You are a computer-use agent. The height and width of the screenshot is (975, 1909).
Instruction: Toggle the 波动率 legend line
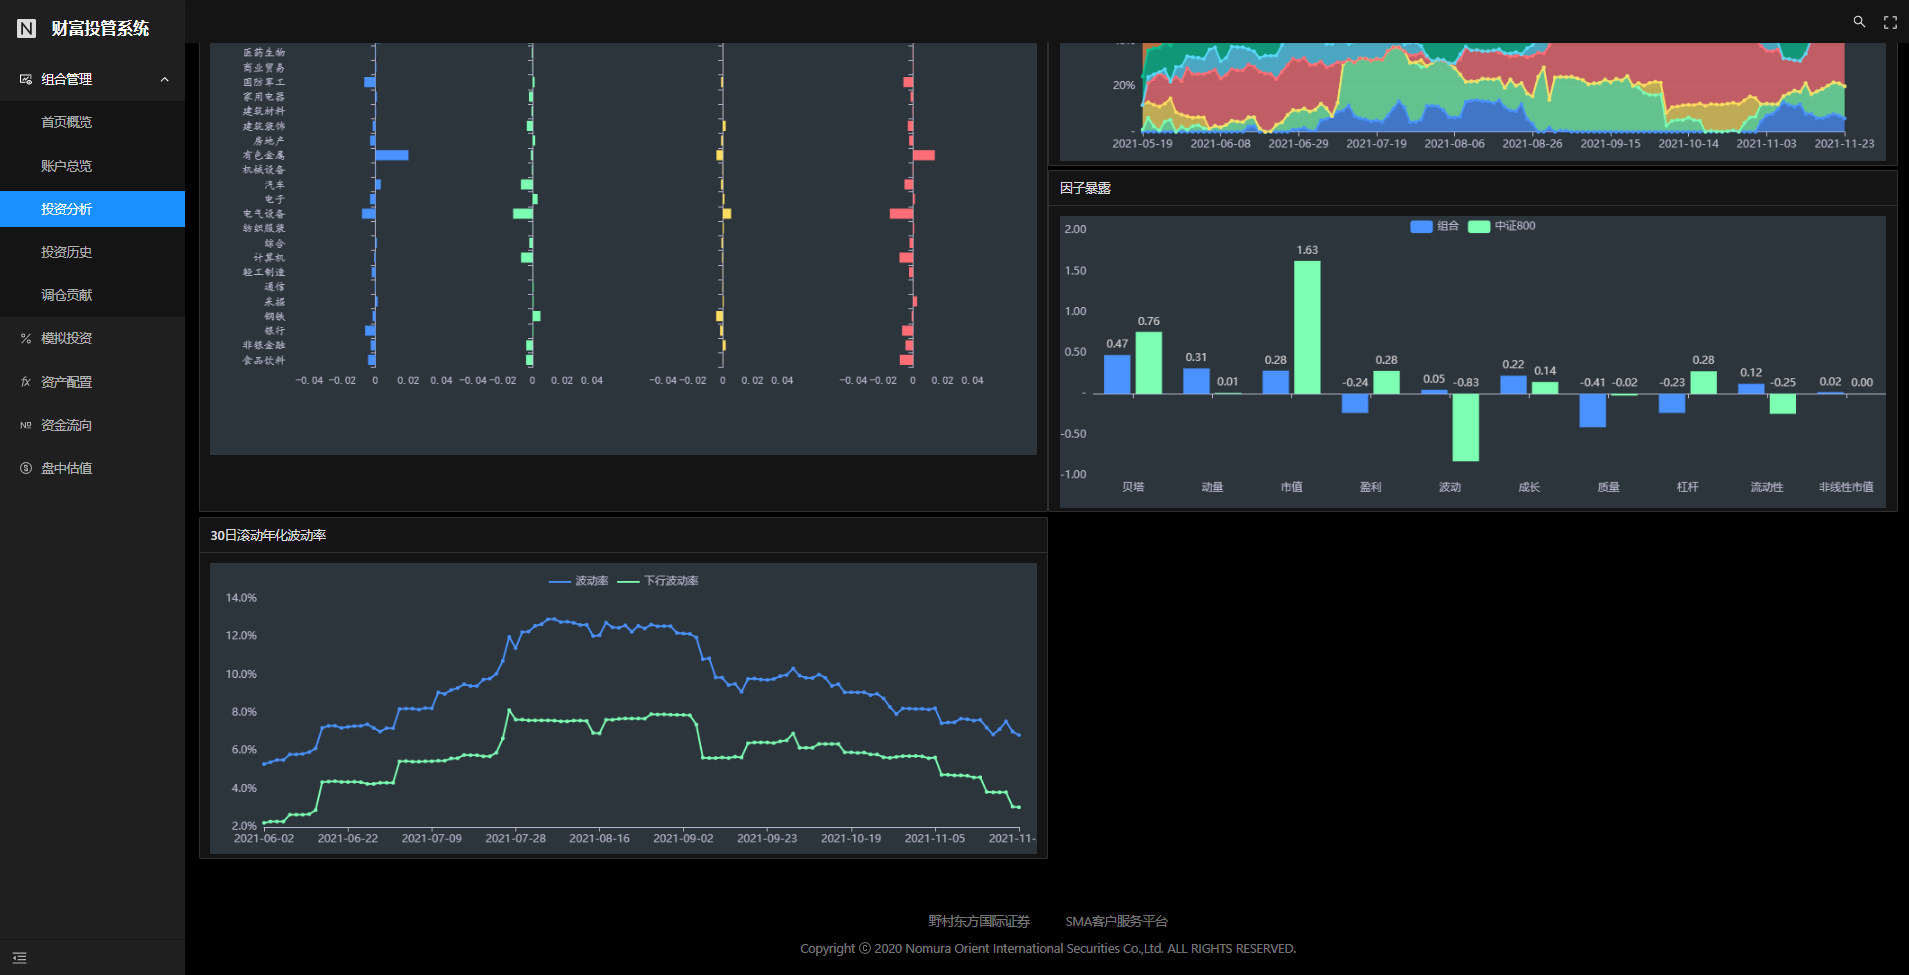pos(579,581)
